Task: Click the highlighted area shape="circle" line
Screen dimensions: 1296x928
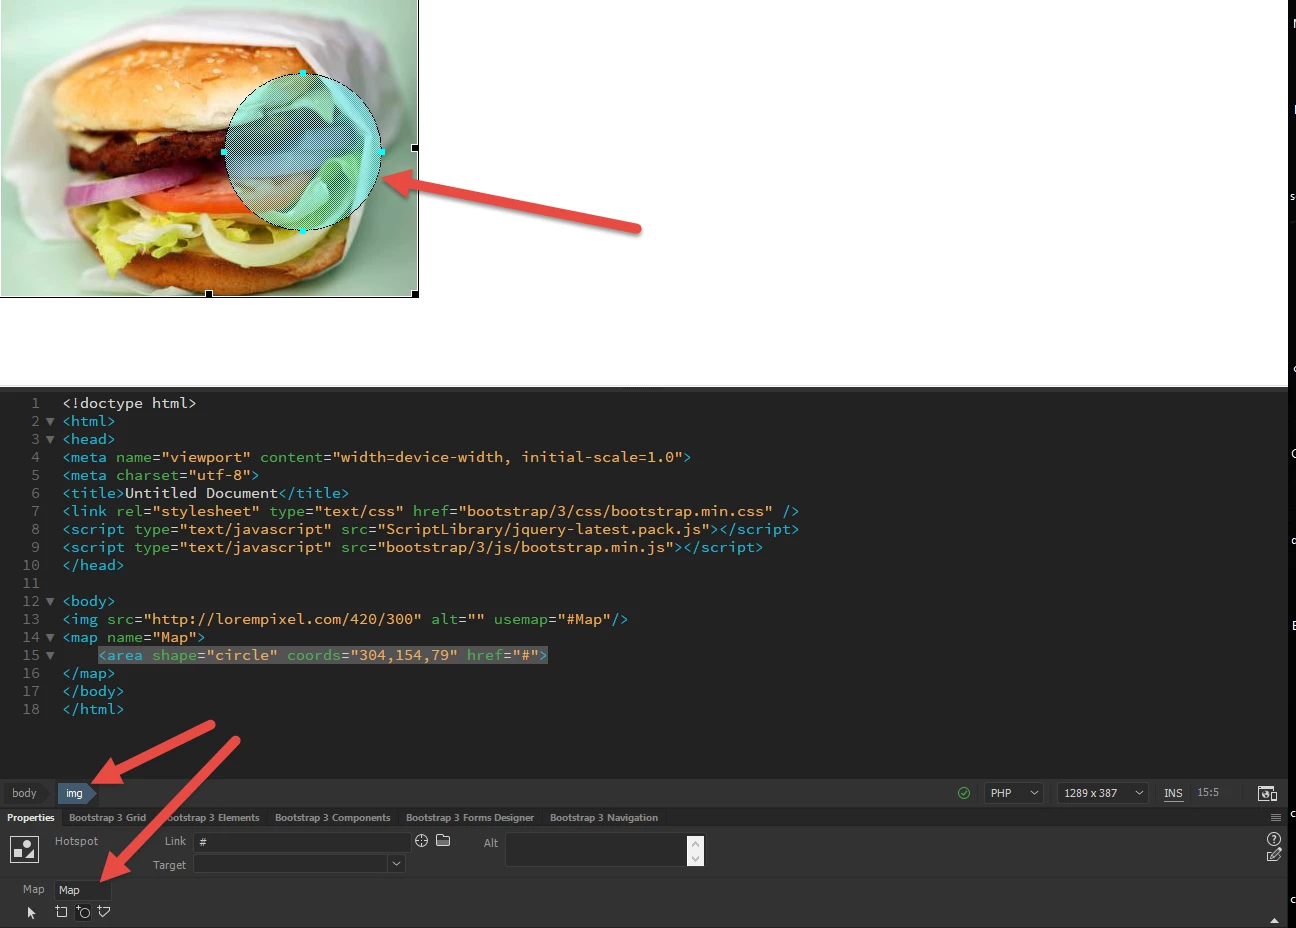Action: click(x=323, y=655)
